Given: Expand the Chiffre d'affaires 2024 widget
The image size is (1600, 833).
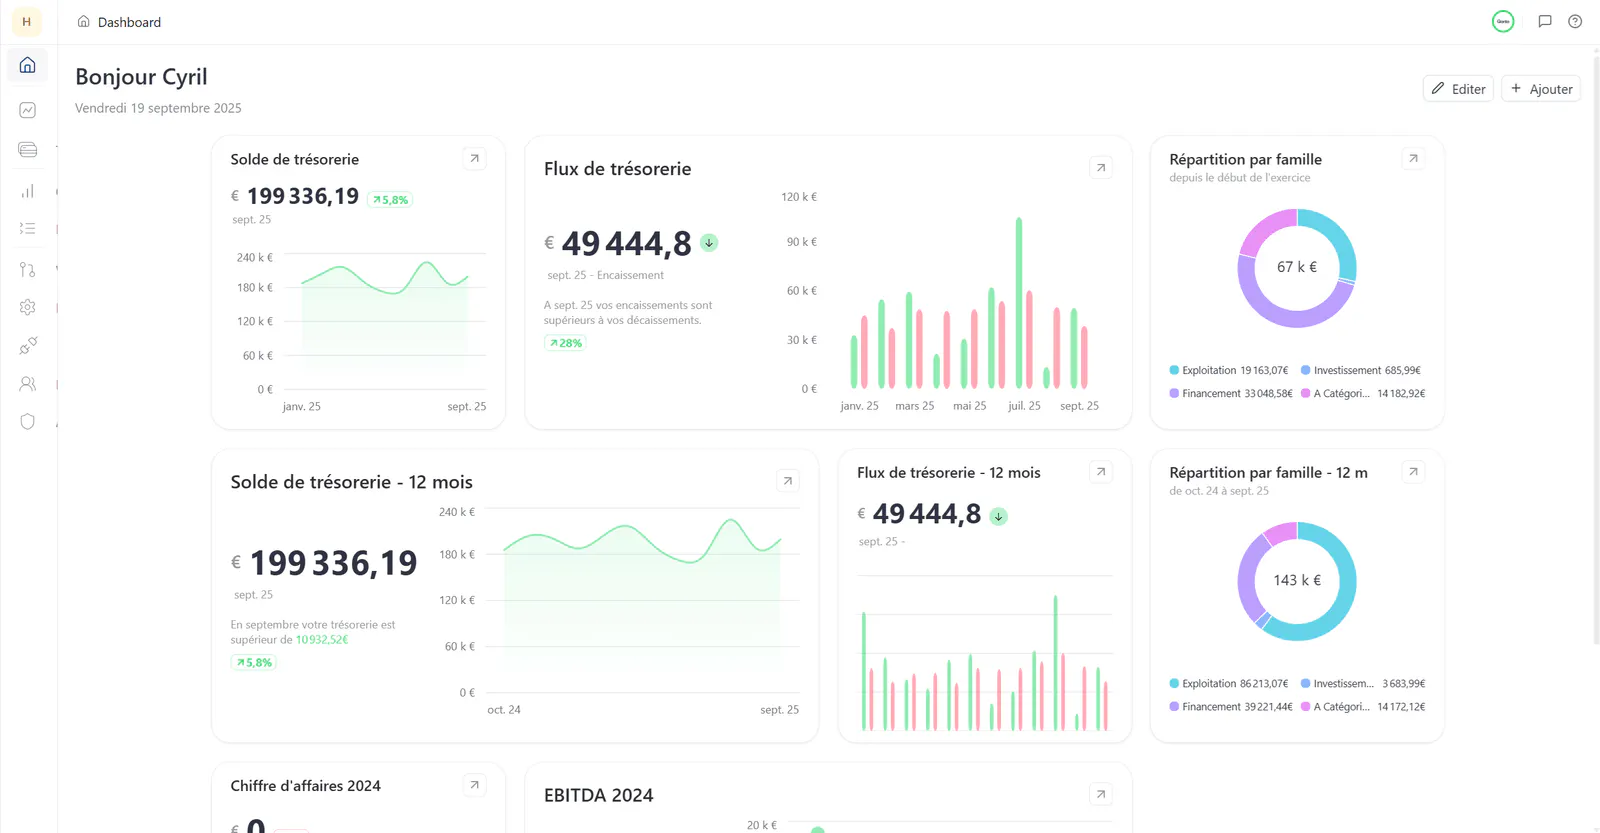Looking at the screenshot, I should [475, 785].
